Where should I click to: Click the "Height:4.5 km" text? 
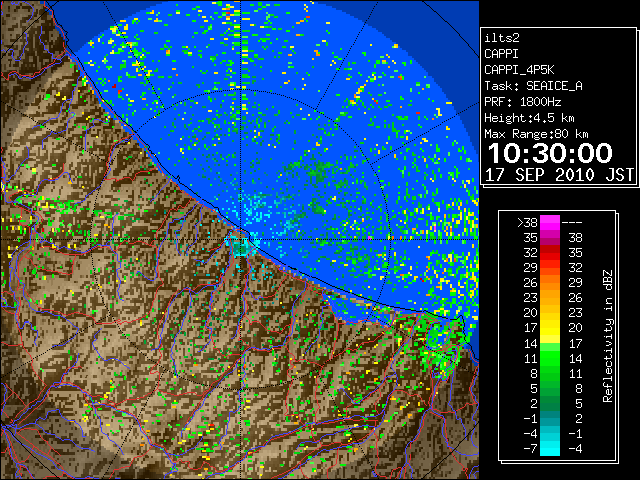point(529,118)
